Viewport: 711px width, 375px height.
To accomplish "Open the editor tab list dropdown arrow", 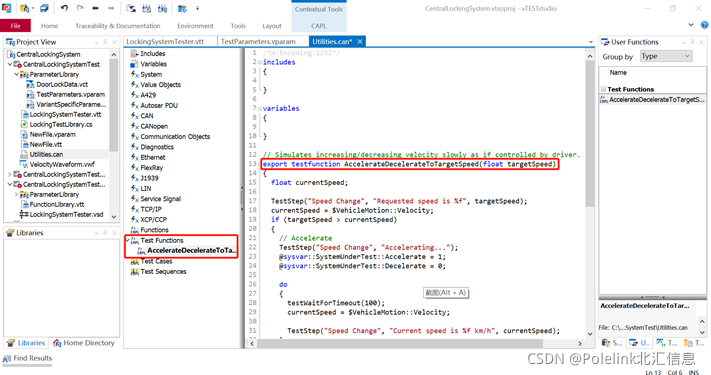I will pos(591,42).
